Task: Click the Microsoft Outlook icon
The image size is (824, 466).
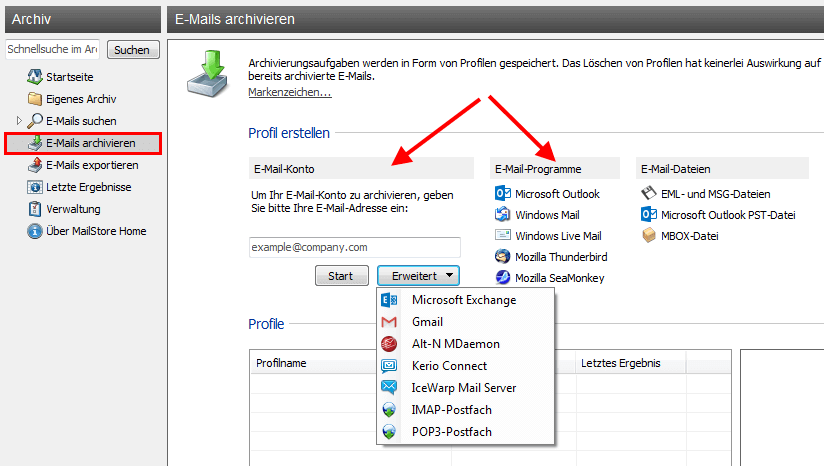Action: pyautogui.click(x=503, y=194)
